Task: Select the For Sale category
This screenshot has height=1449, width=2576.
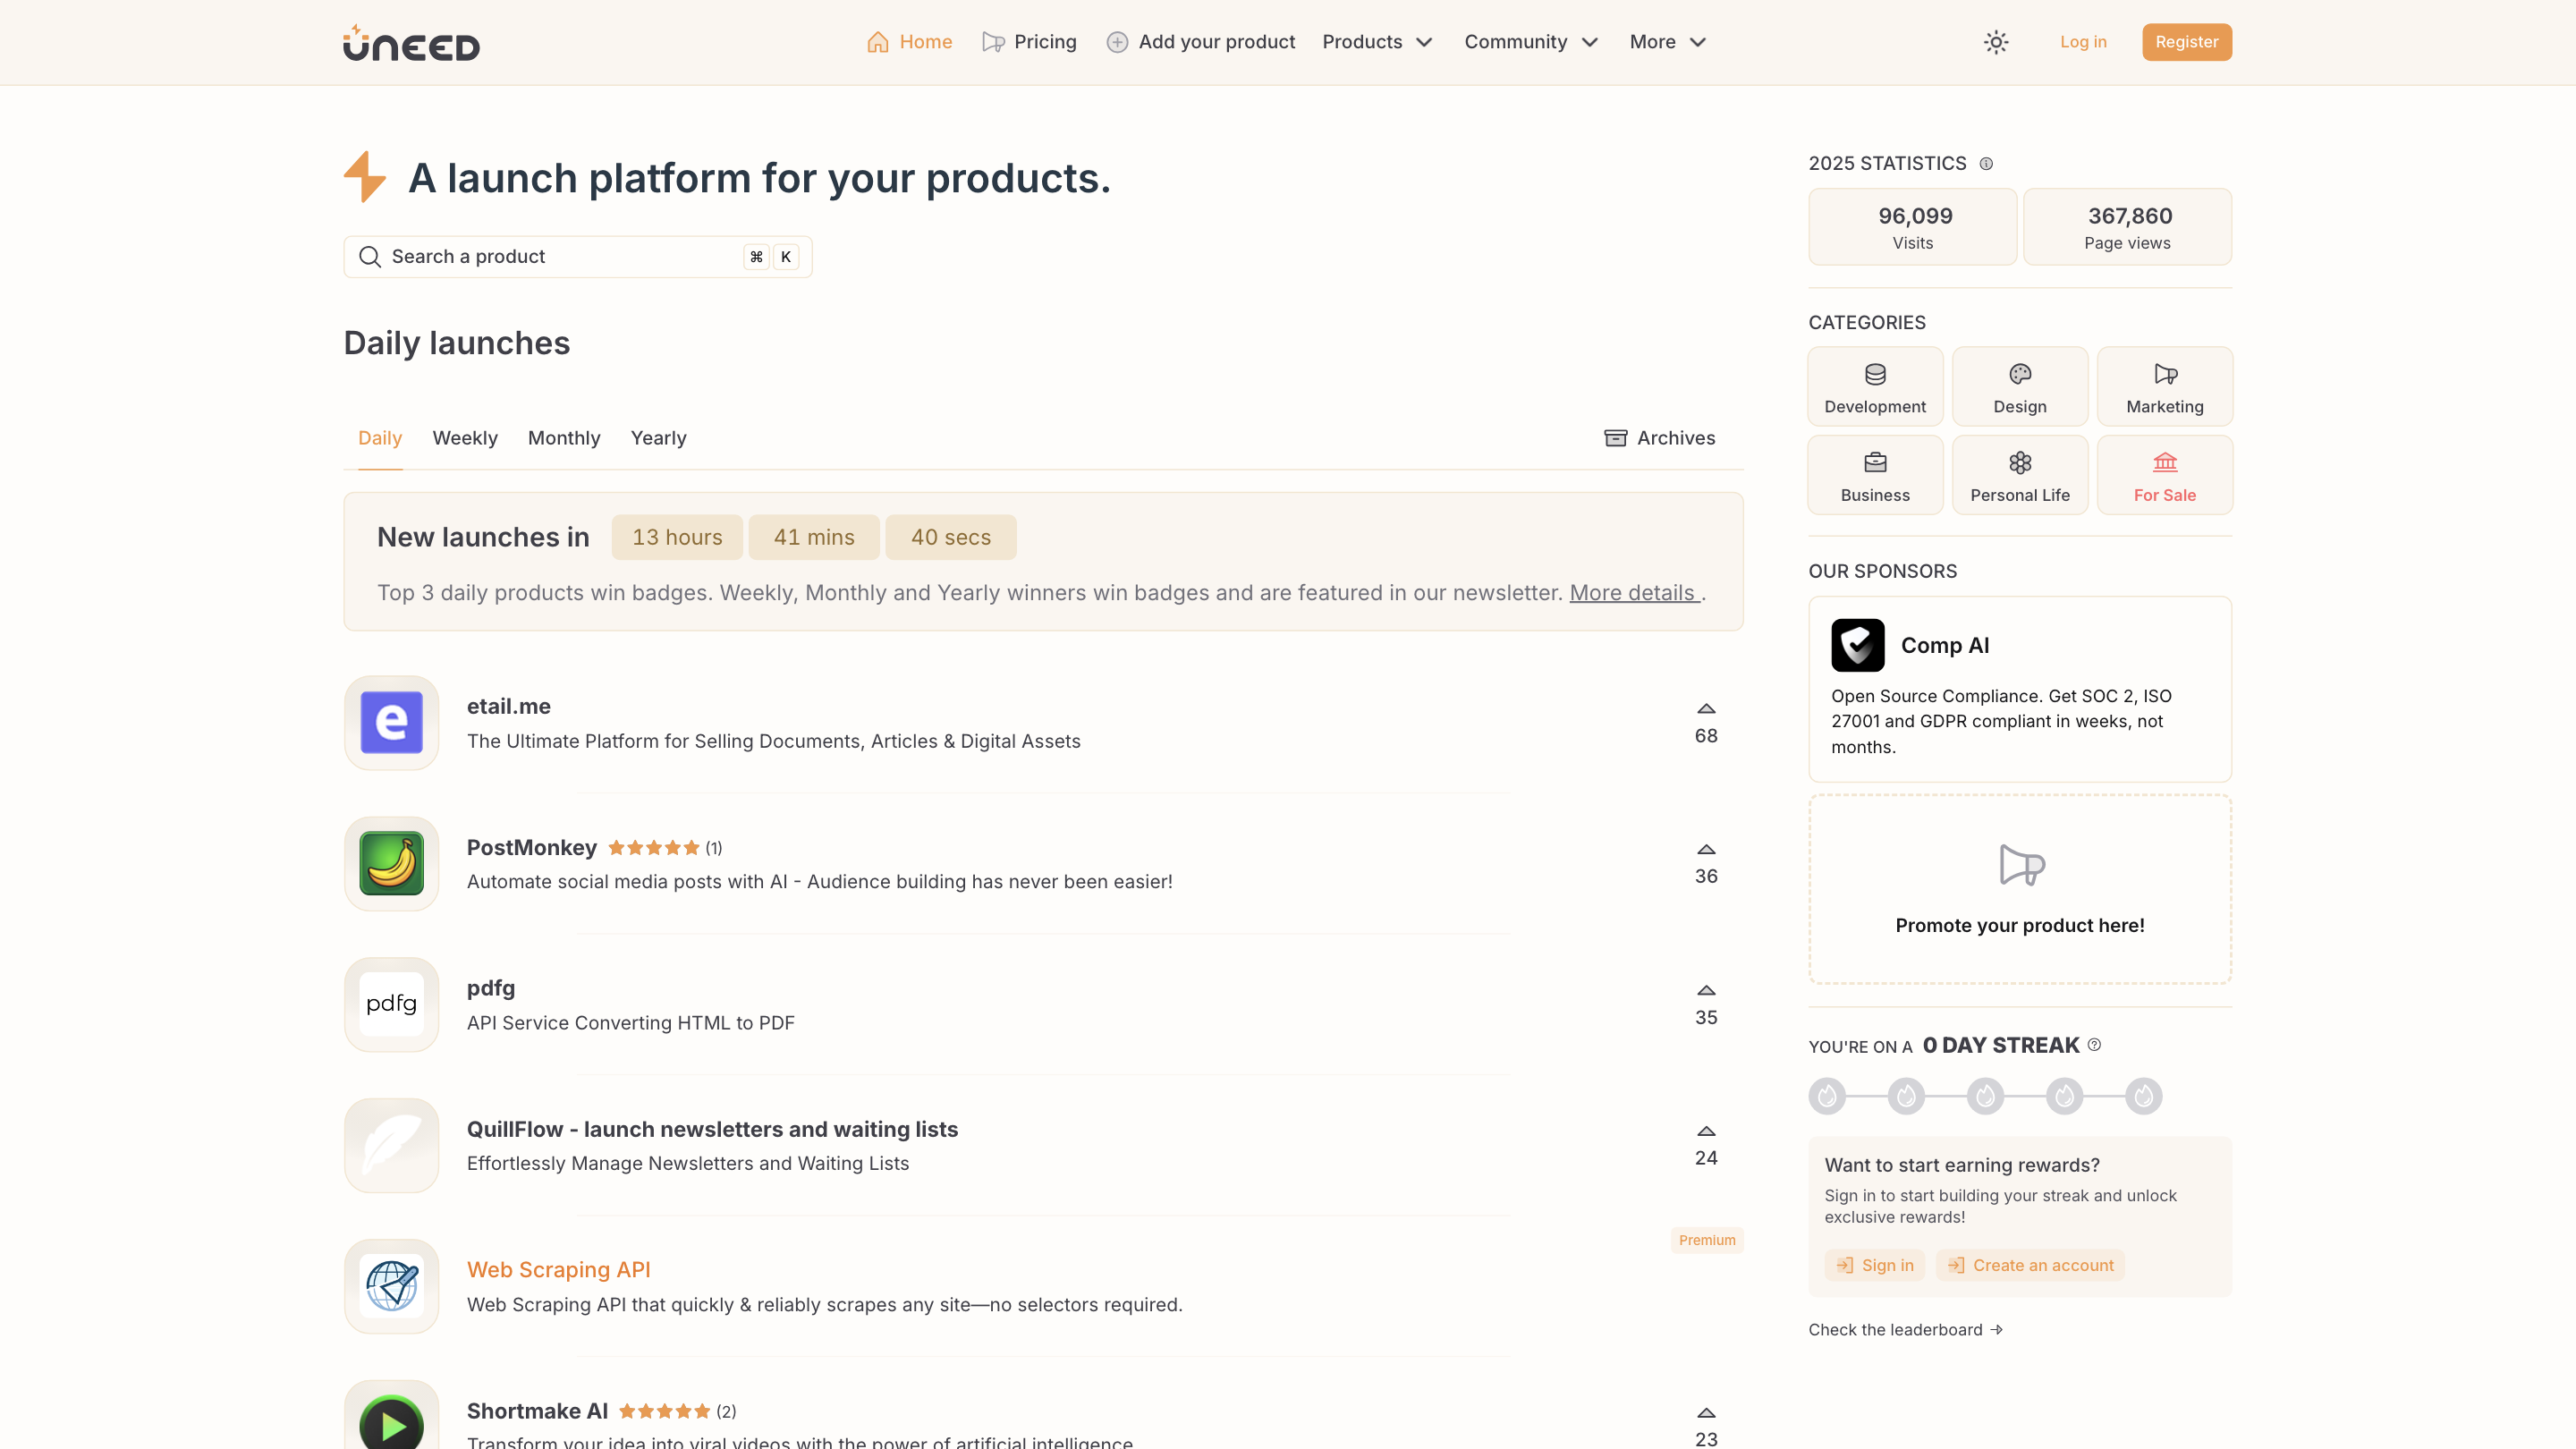Action: (2164, 475)
